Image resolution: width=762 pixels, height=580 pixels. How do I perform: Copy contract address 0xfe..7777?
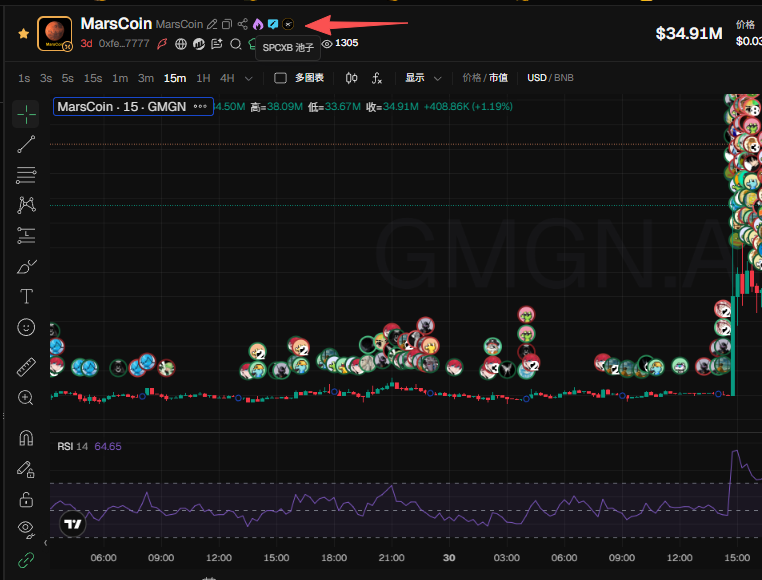click(124, 43)
